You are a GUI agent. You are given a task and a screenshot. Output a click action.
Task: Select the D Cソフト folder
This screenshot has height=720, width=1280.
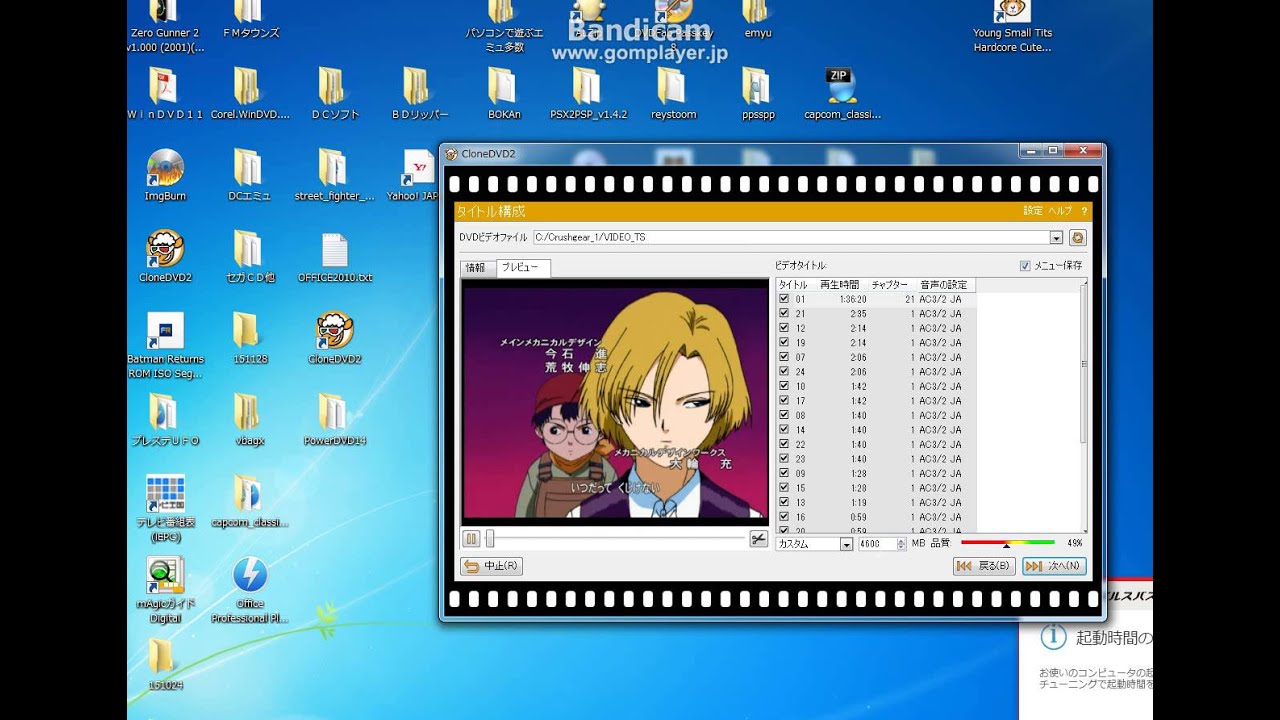(x=334, y=93)
